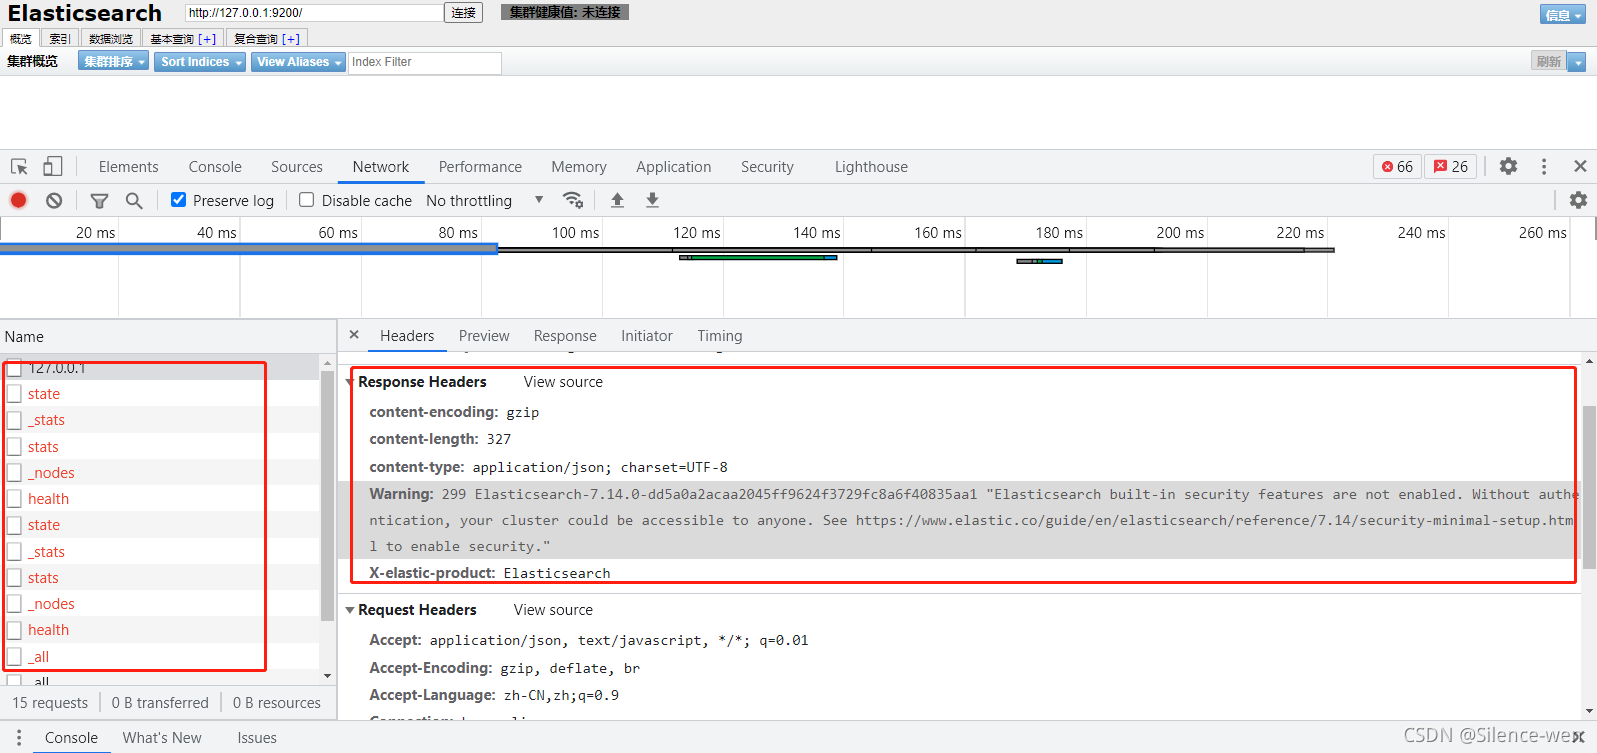Open the 索引 tab

coord(60,39)
